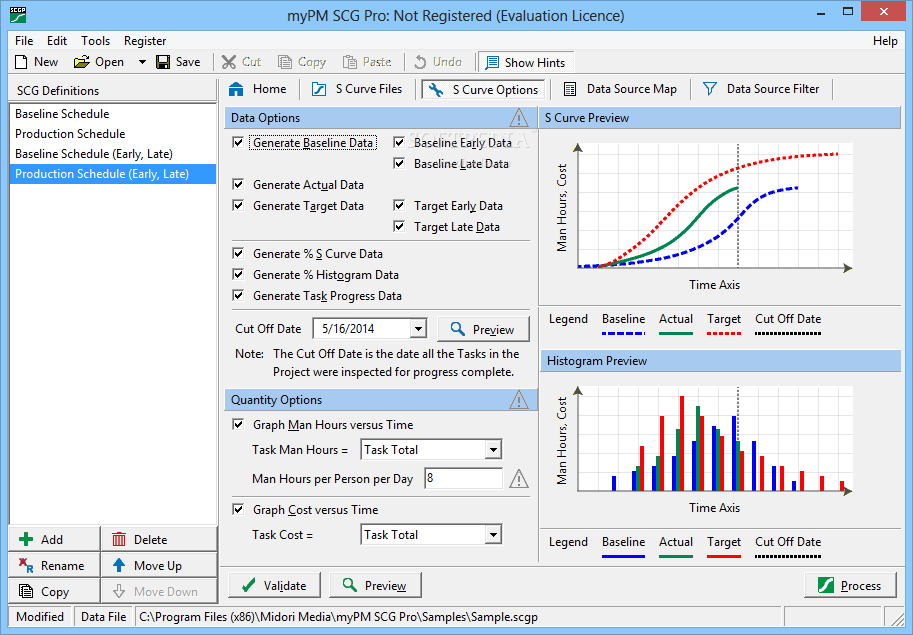This screenshot has width=913, height=635.
Task: Click the New document icon
Action: (x=21, y=62)
